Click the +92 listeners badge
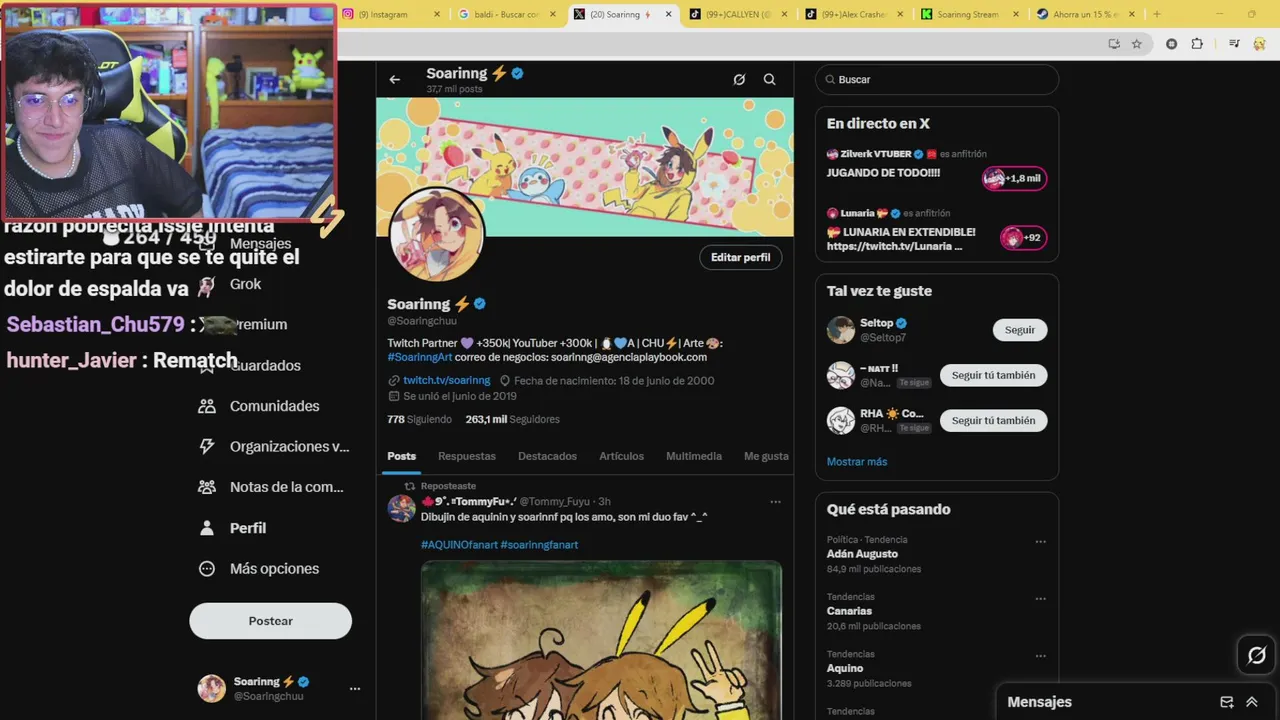 1023,238
